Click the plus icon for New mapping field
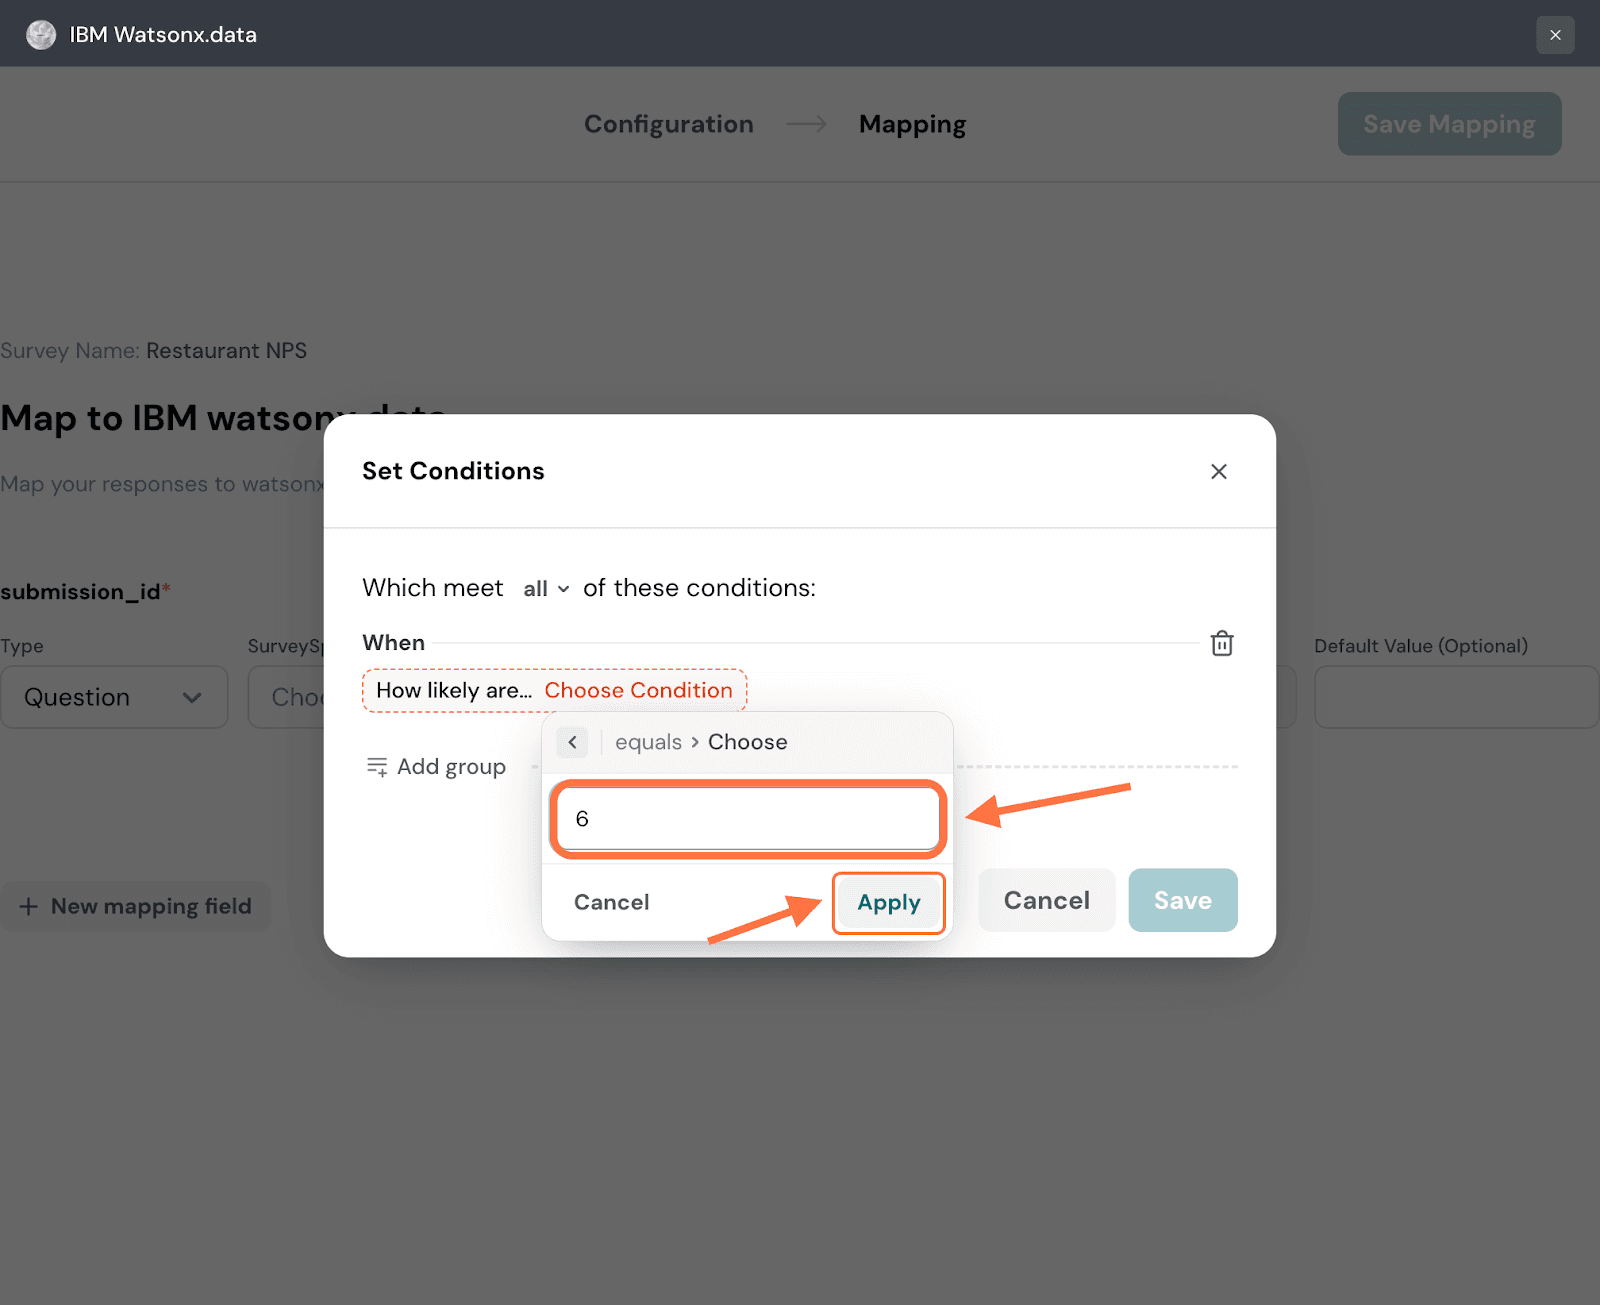This screenshot has width=1600, height=1305. pos(29,906)
